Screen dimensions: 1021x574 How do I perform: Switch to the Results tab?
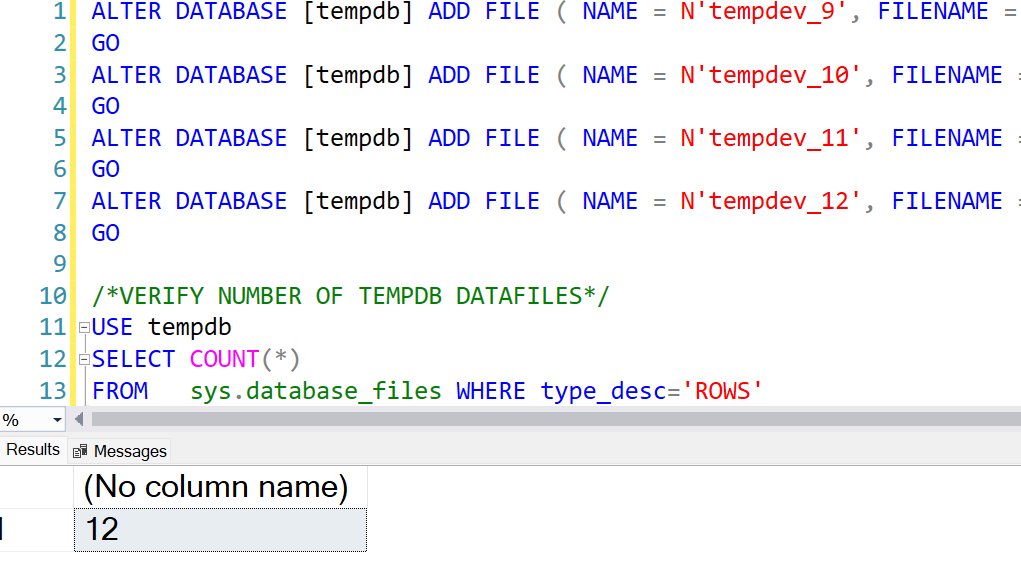point(31,450)
